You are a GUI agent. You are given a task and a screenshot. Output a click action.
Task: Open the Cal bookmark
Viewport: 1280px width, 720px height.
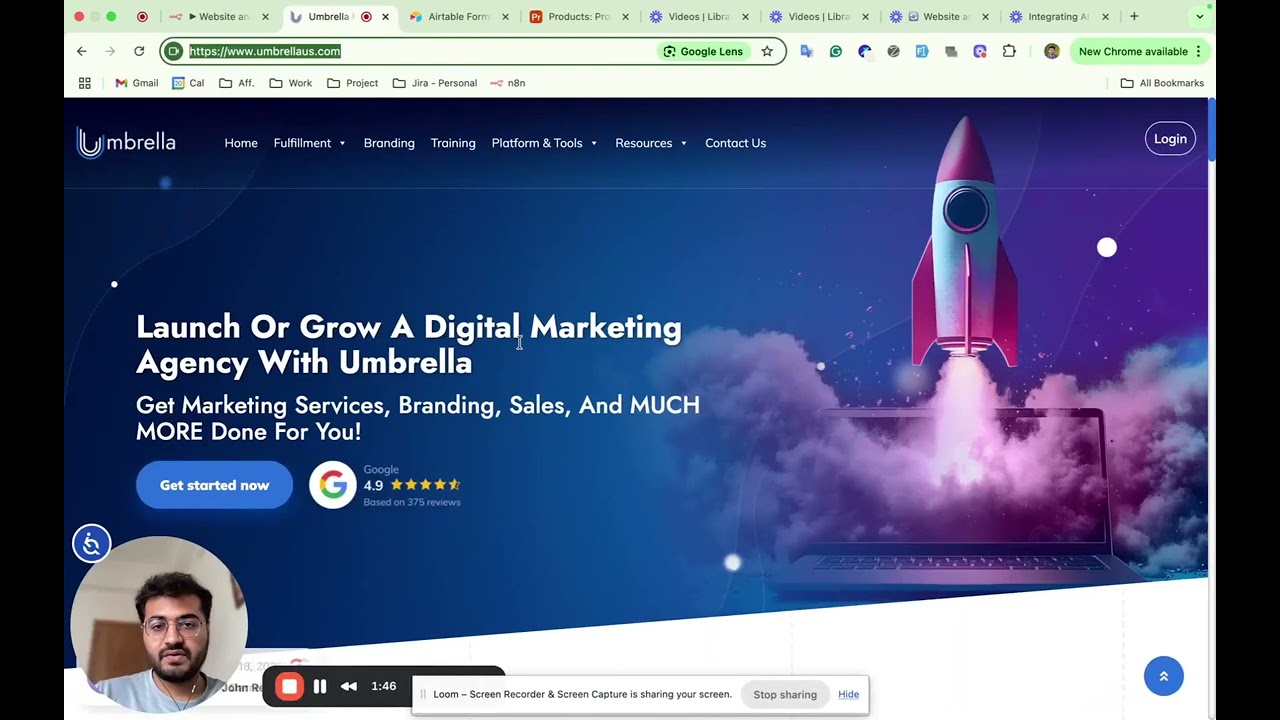click(x=188, y=83)
